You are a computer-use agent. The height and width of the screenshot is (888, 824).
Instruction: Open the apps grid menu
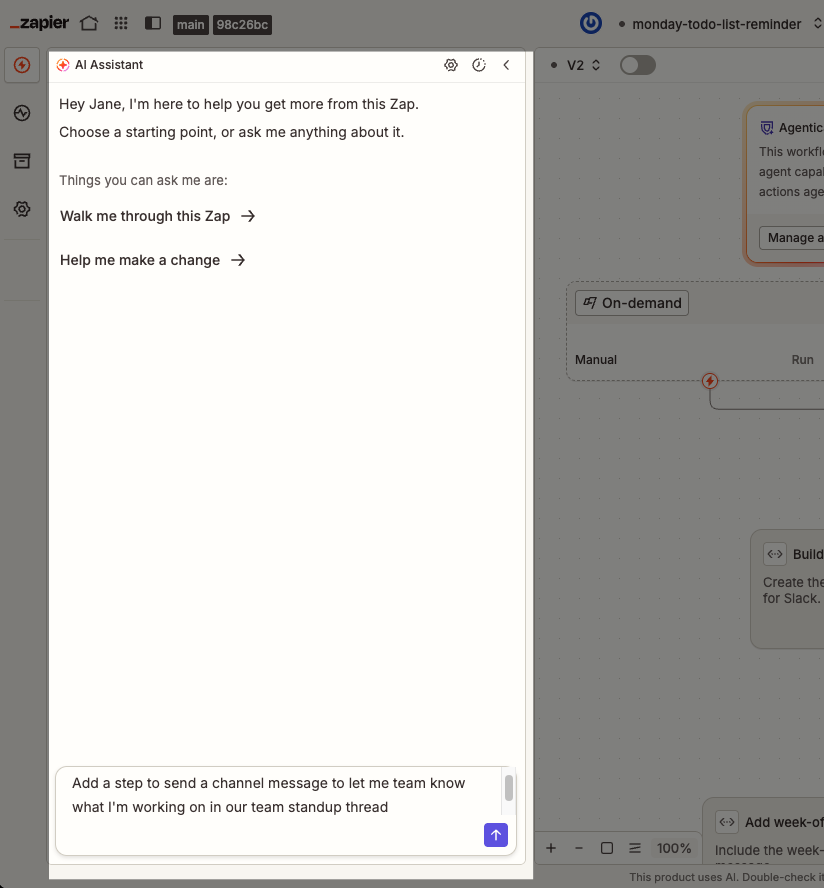pos(121,23)
